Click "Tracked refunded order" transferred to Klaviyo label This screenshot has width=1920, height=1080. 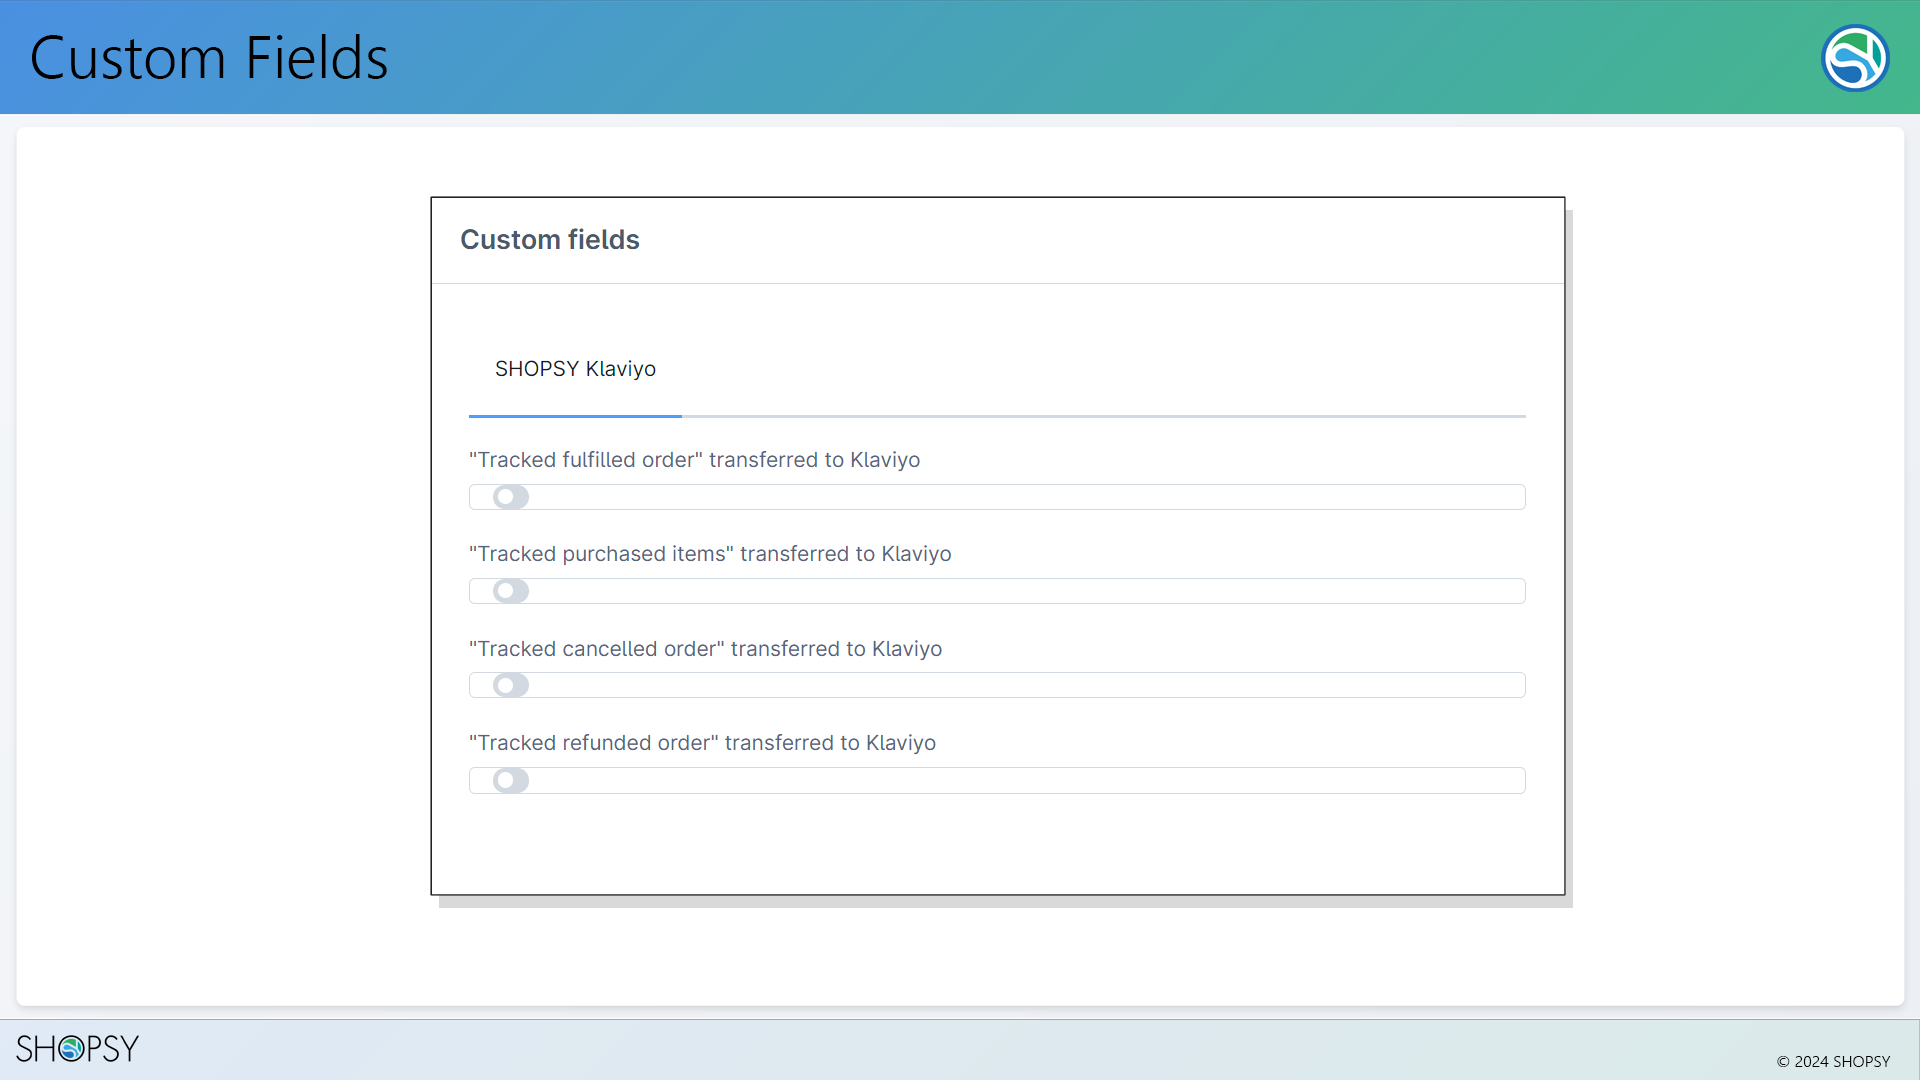[702, 743]
